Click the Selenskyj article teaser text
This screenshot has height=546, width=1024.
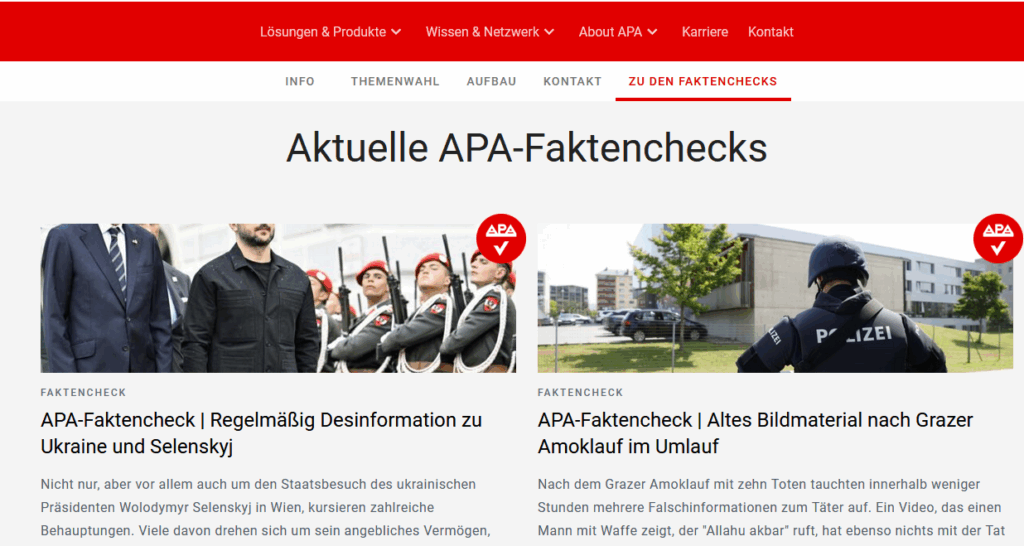click(x=266, y=508)
